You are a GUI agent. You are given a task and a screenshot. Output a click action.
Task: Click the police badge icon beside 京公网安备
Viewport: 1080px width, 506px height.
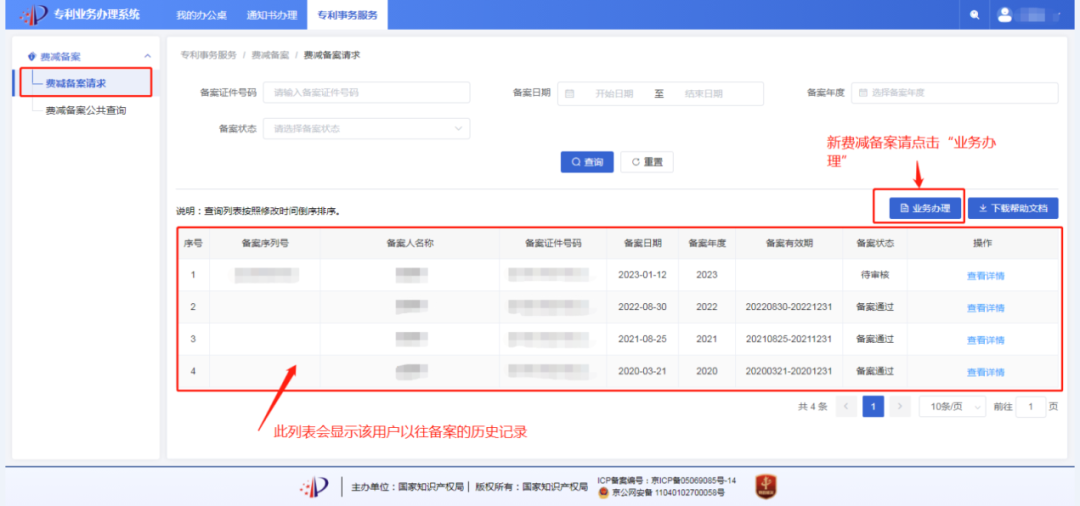pos(603,493)
